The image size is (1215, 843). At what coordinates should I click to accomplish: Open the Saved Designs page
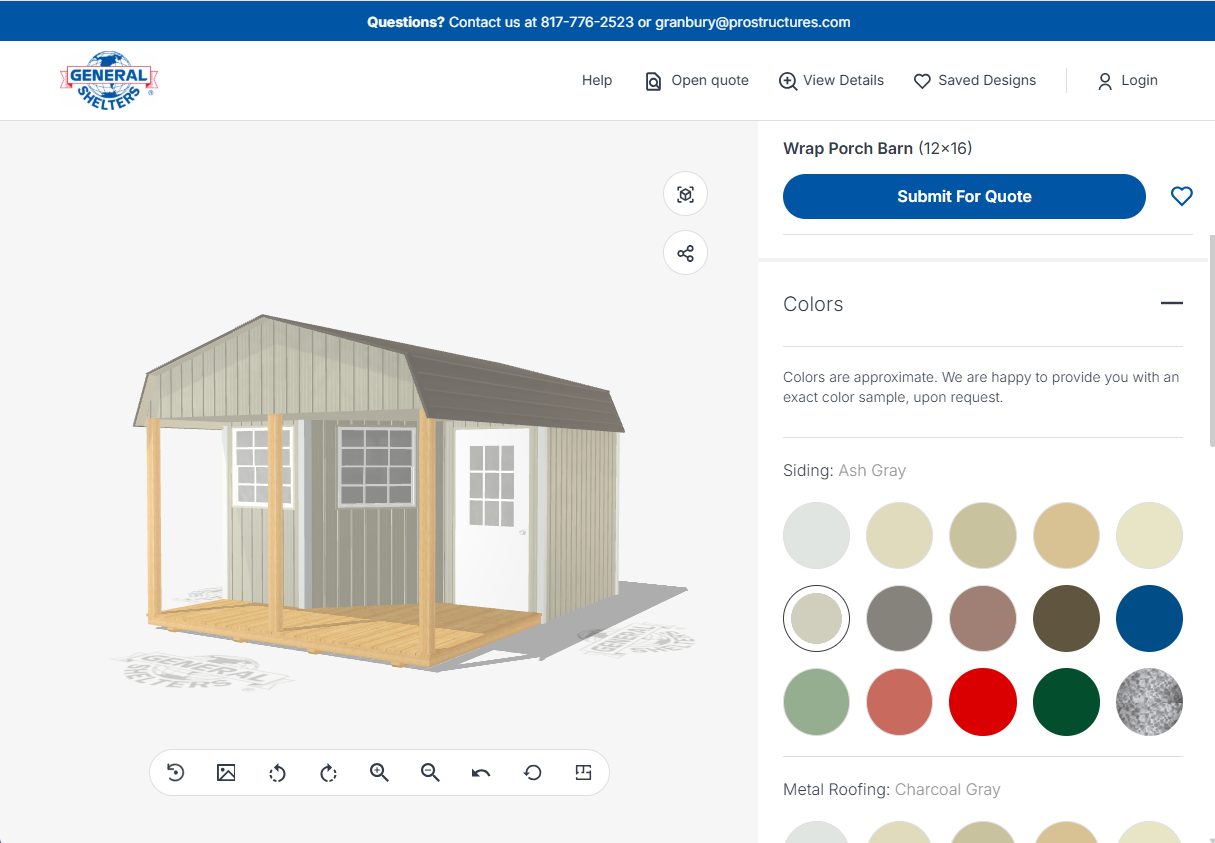coord(975,80)
